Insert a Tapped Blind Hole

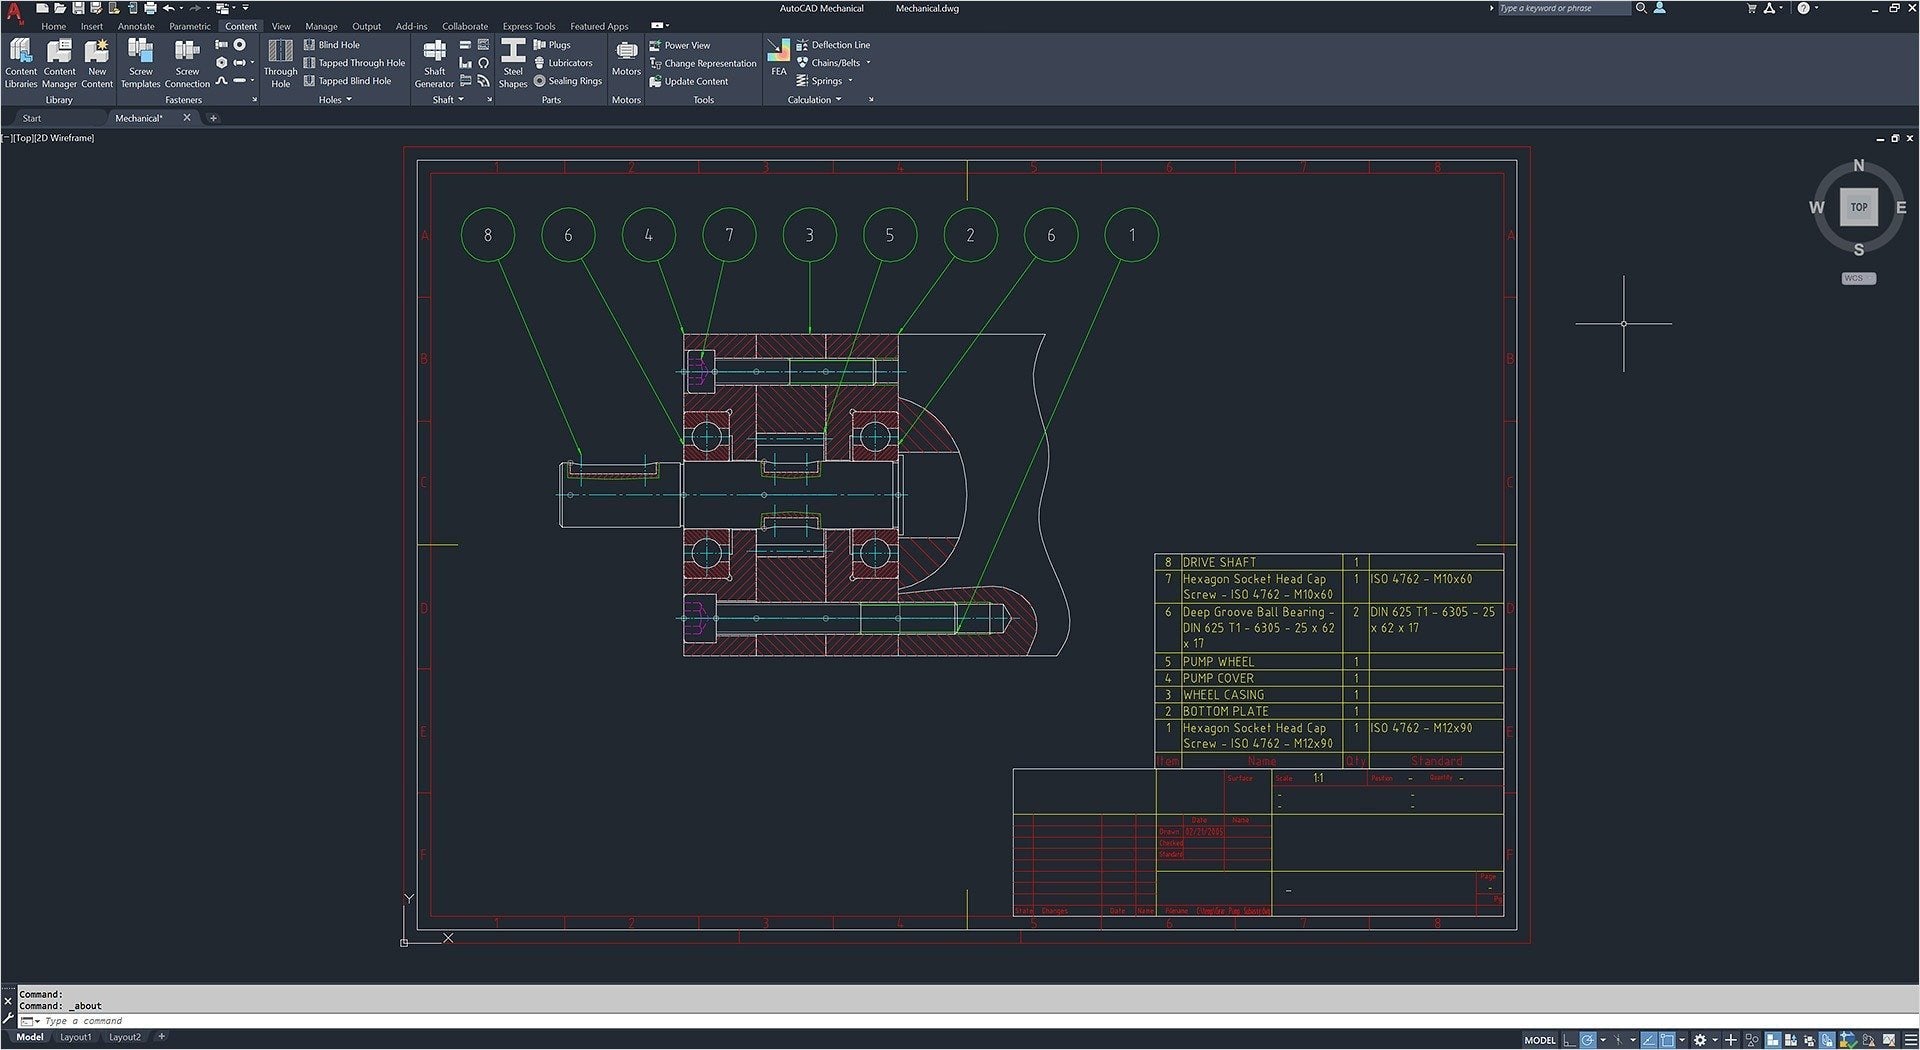347,81
